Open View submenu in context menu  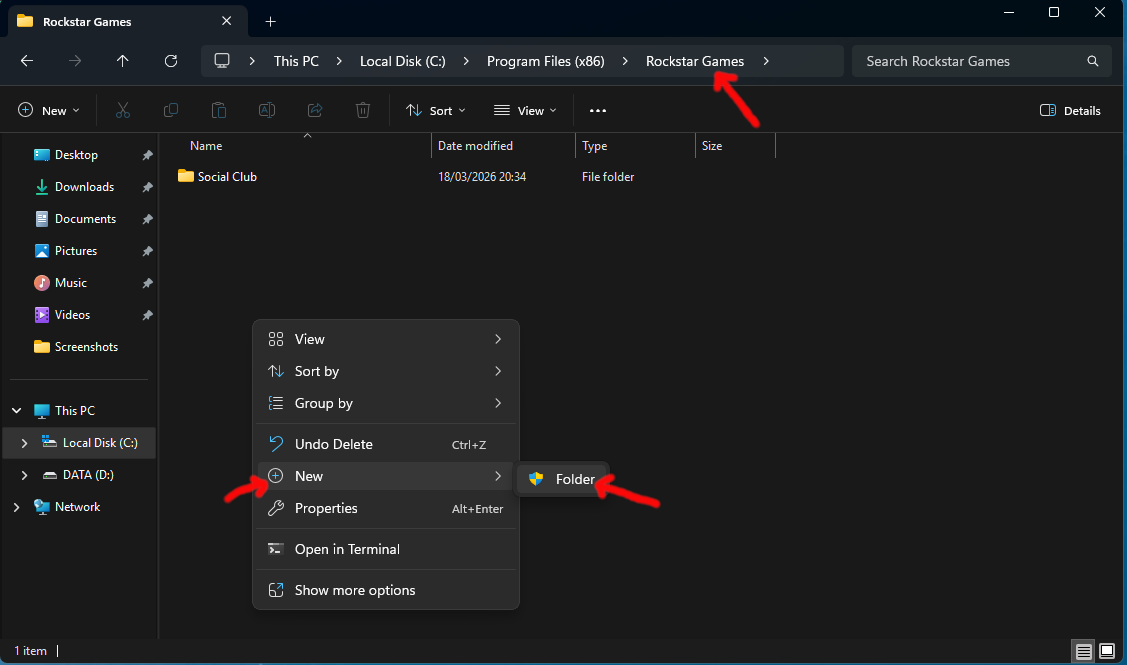click(386, 339)
